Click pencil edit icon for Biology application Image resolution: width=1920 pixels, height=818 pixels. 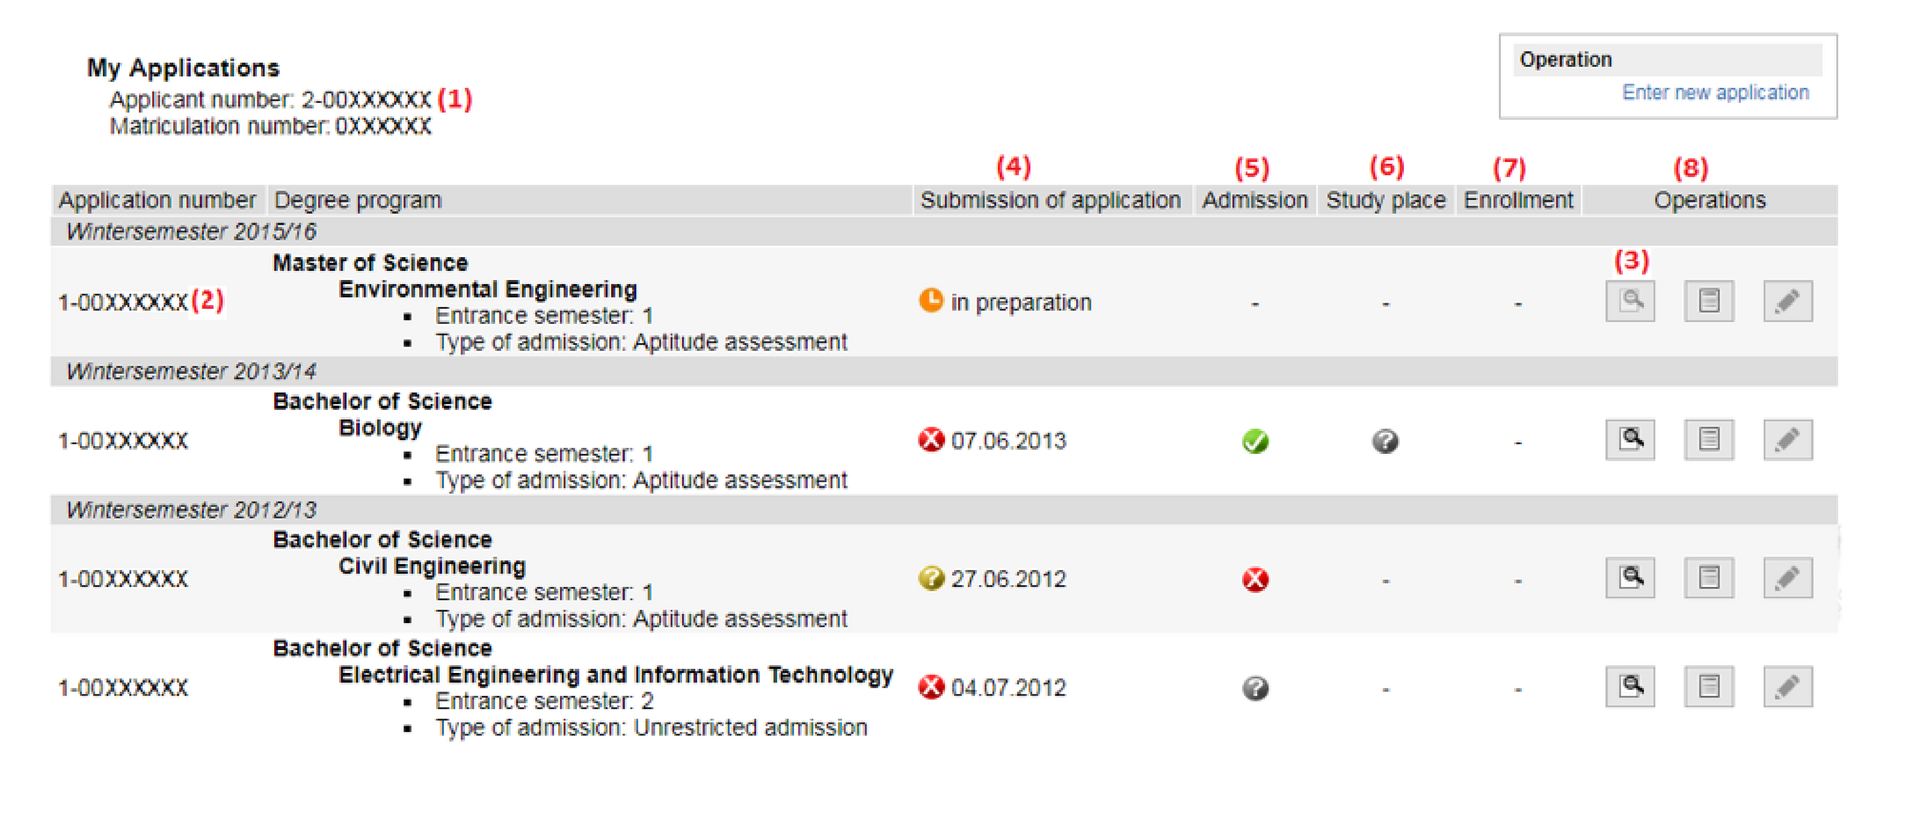[1787, 439]
